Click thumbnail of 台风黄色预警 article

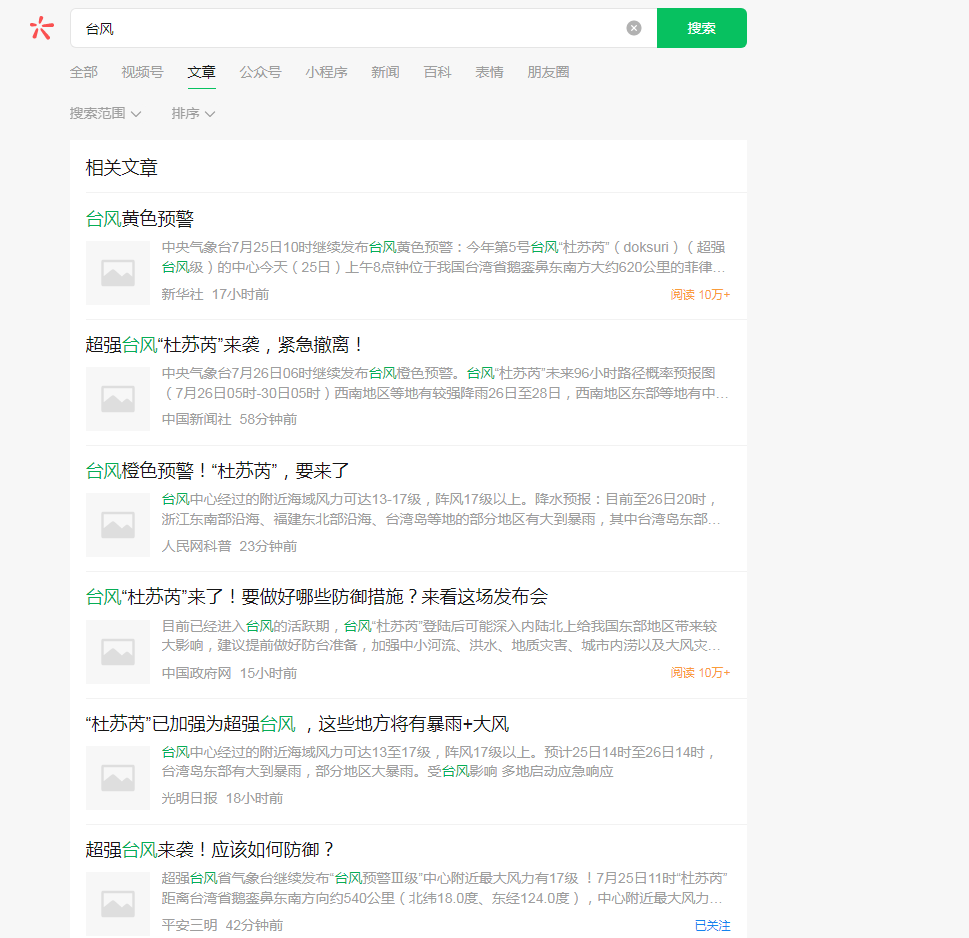pyautogui.click(x=117, y=273)
